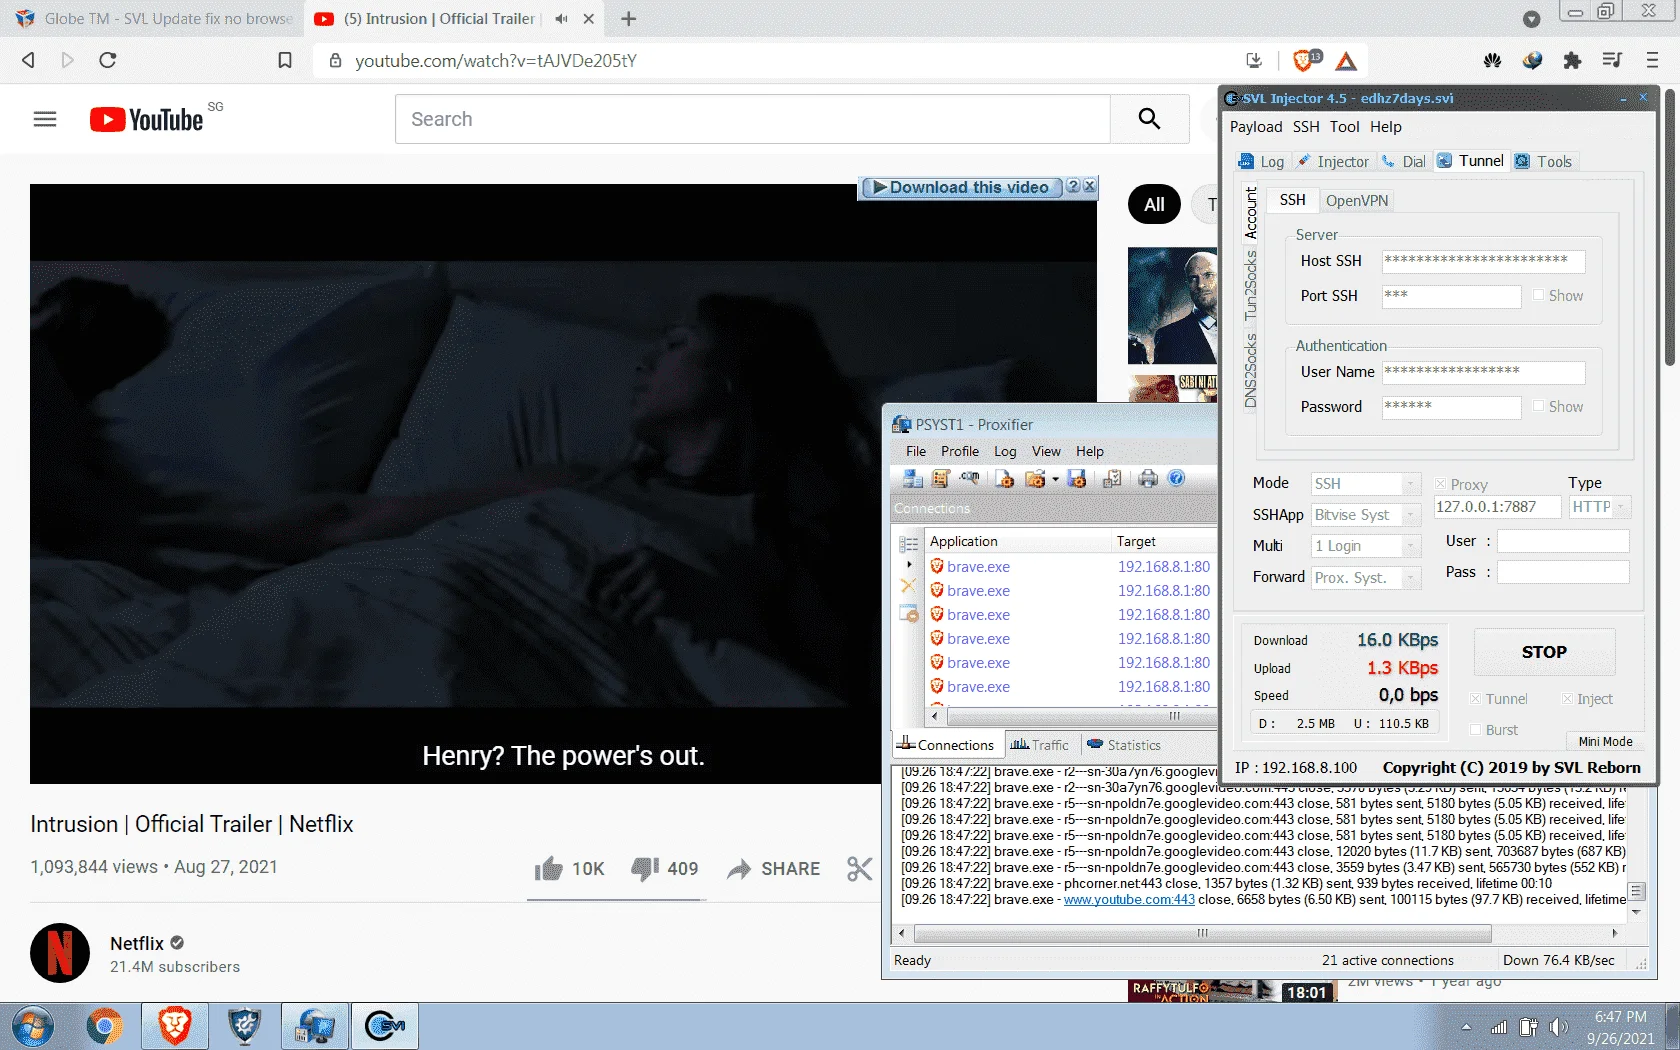This screenshot has height=1050, width=1680.
Task: Toggle the Proxy checkbox
Action: click(x=1441, y=484)
